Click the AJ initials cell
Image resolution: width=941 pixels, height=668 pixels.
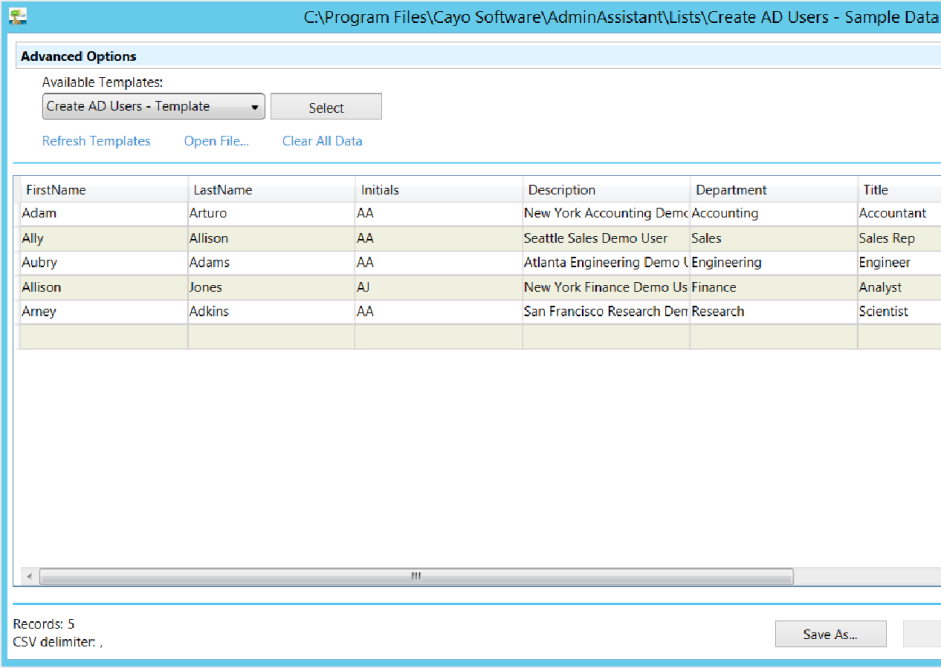(x=439, y=287)
